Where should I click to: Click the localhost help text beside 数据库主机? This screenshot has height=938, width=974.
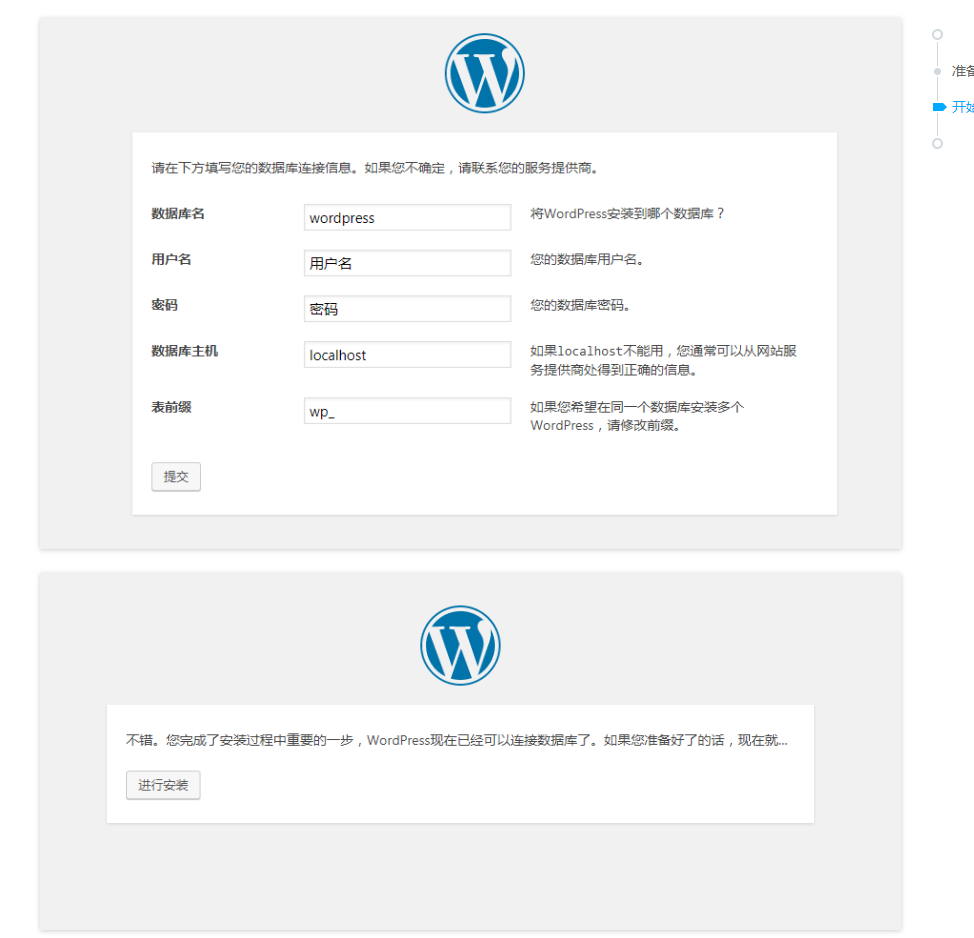click(663, 360)
